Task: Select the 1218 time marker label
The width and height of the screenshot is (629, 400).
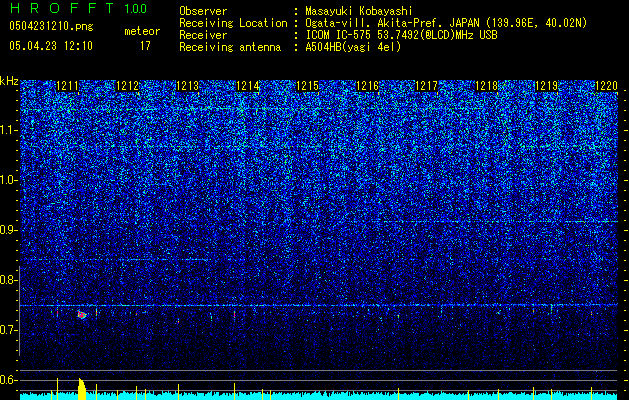Action: [x=486, y=86]
